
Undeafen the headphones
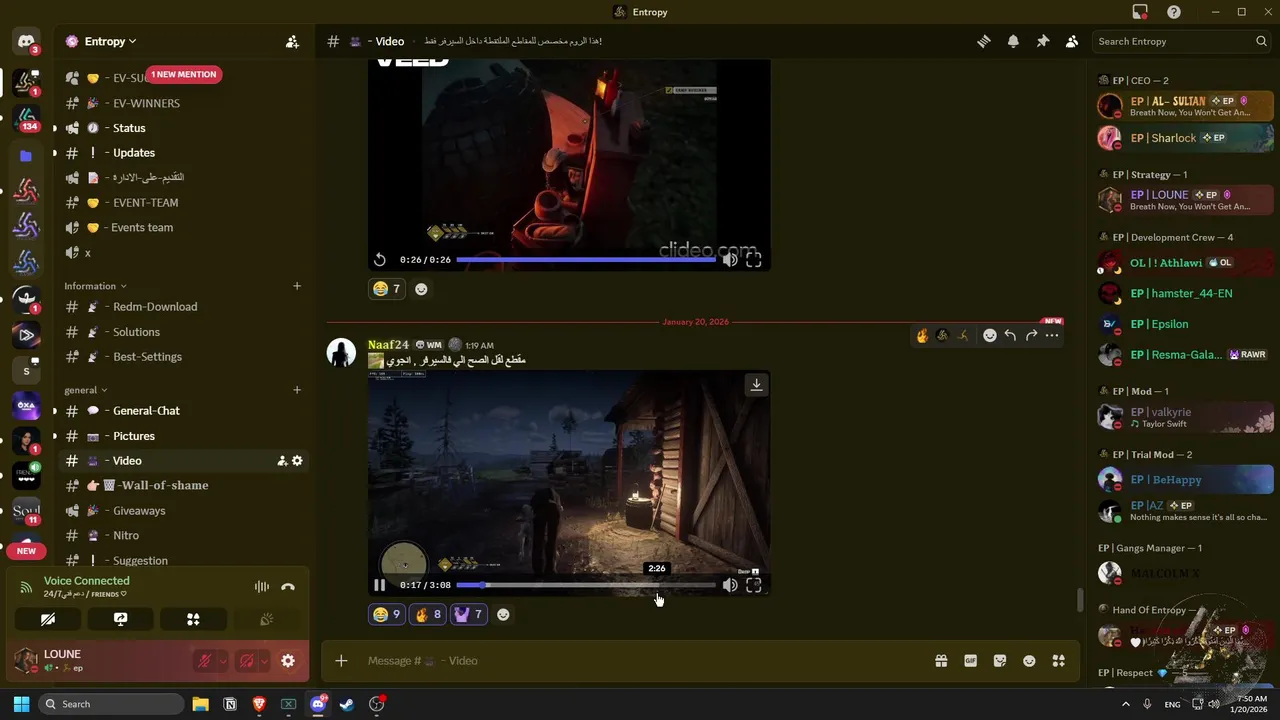pos(246,661)
